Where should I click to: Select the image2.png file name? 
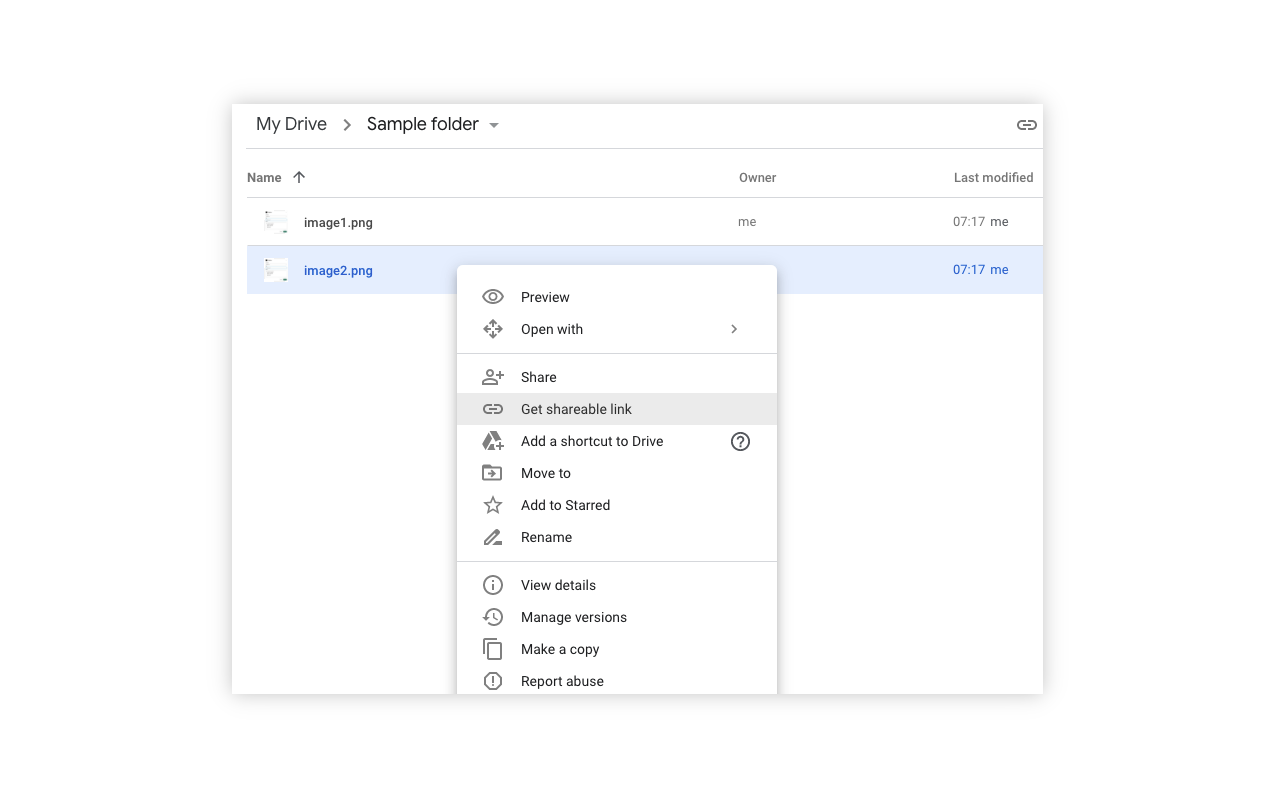point(338,270)
